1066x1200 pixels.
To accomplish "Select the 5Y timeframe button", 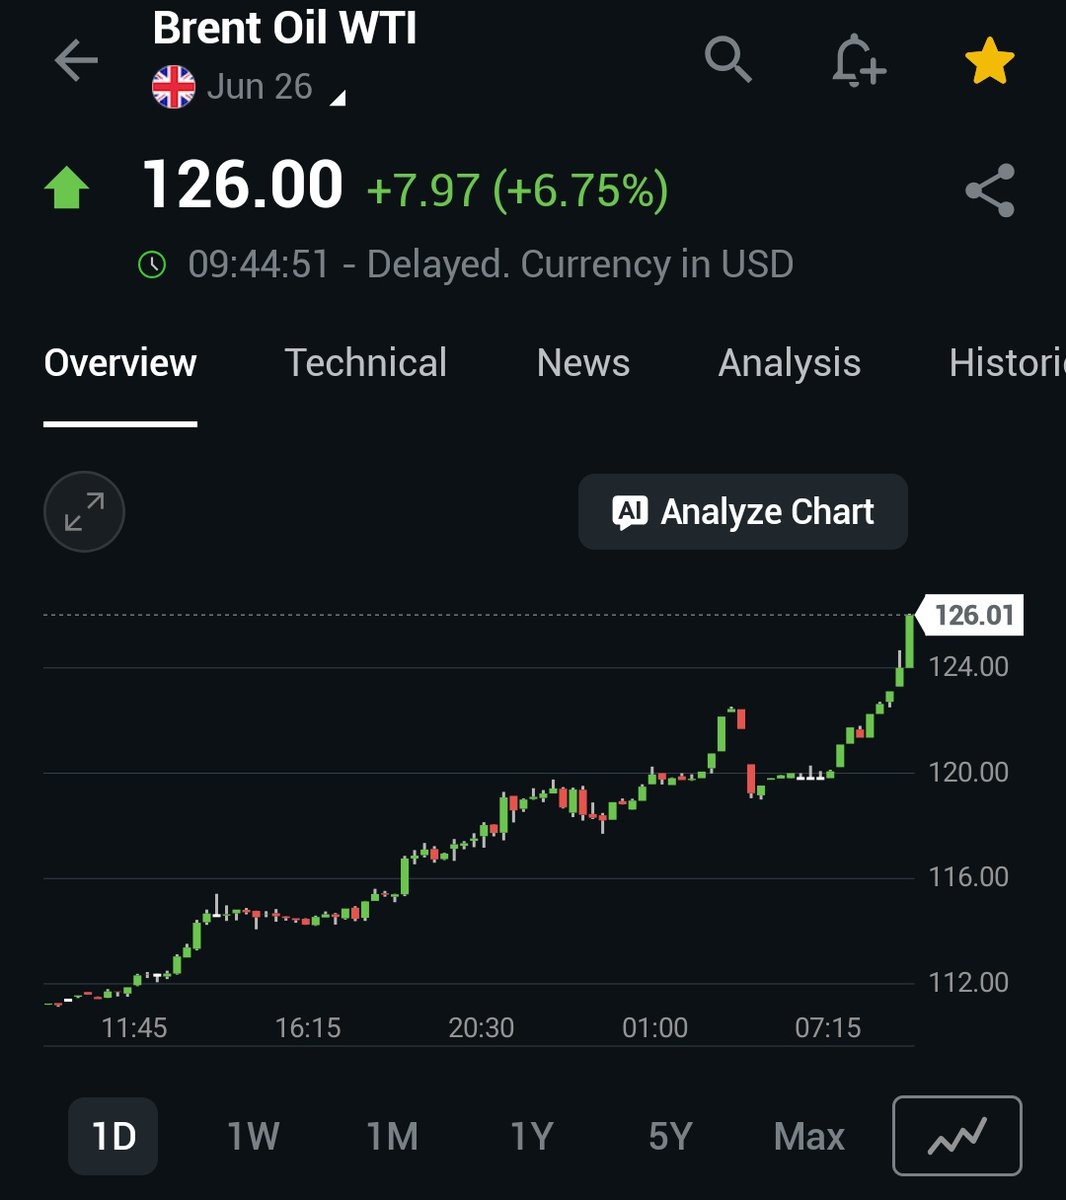I will click(672, 1136).
